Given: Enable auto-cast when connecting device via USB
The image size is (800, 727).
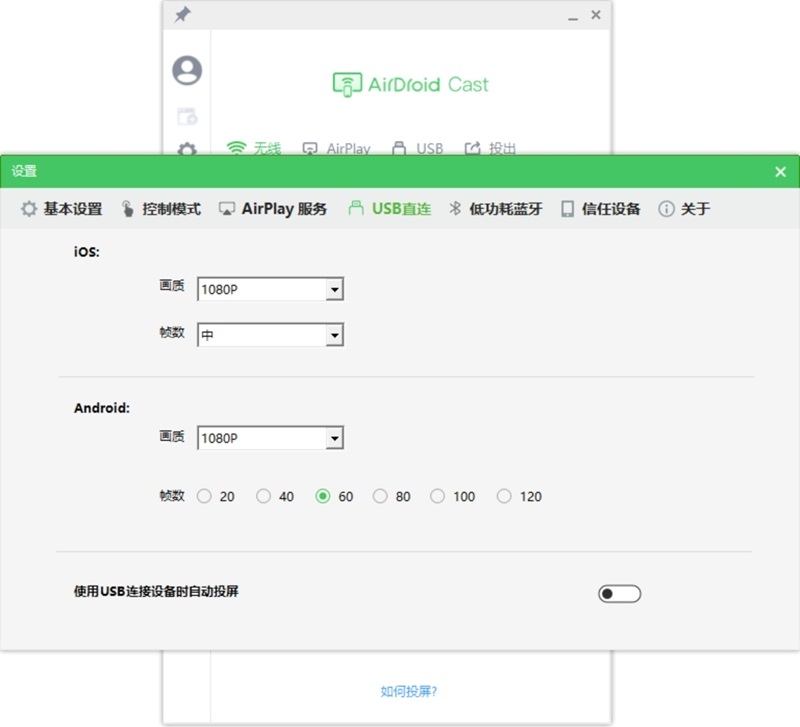Looking at the screenshot, I should [x=618, y=593].
